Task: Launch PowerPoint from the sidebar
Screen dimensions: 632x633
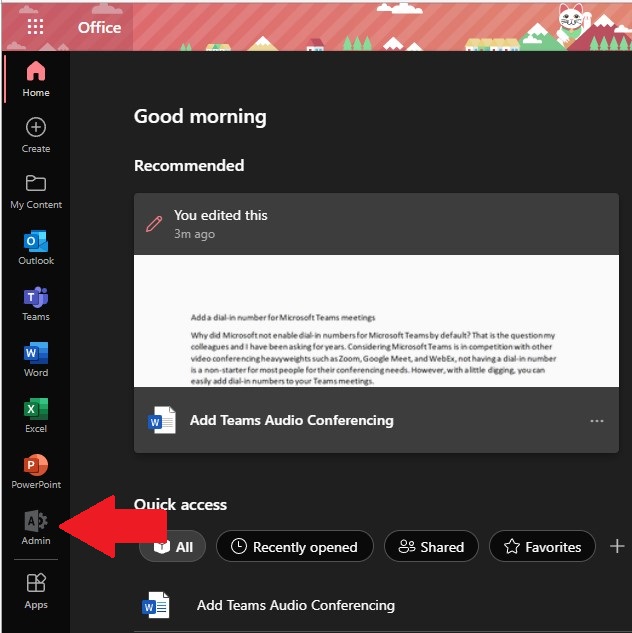Action: coord(36,472)
